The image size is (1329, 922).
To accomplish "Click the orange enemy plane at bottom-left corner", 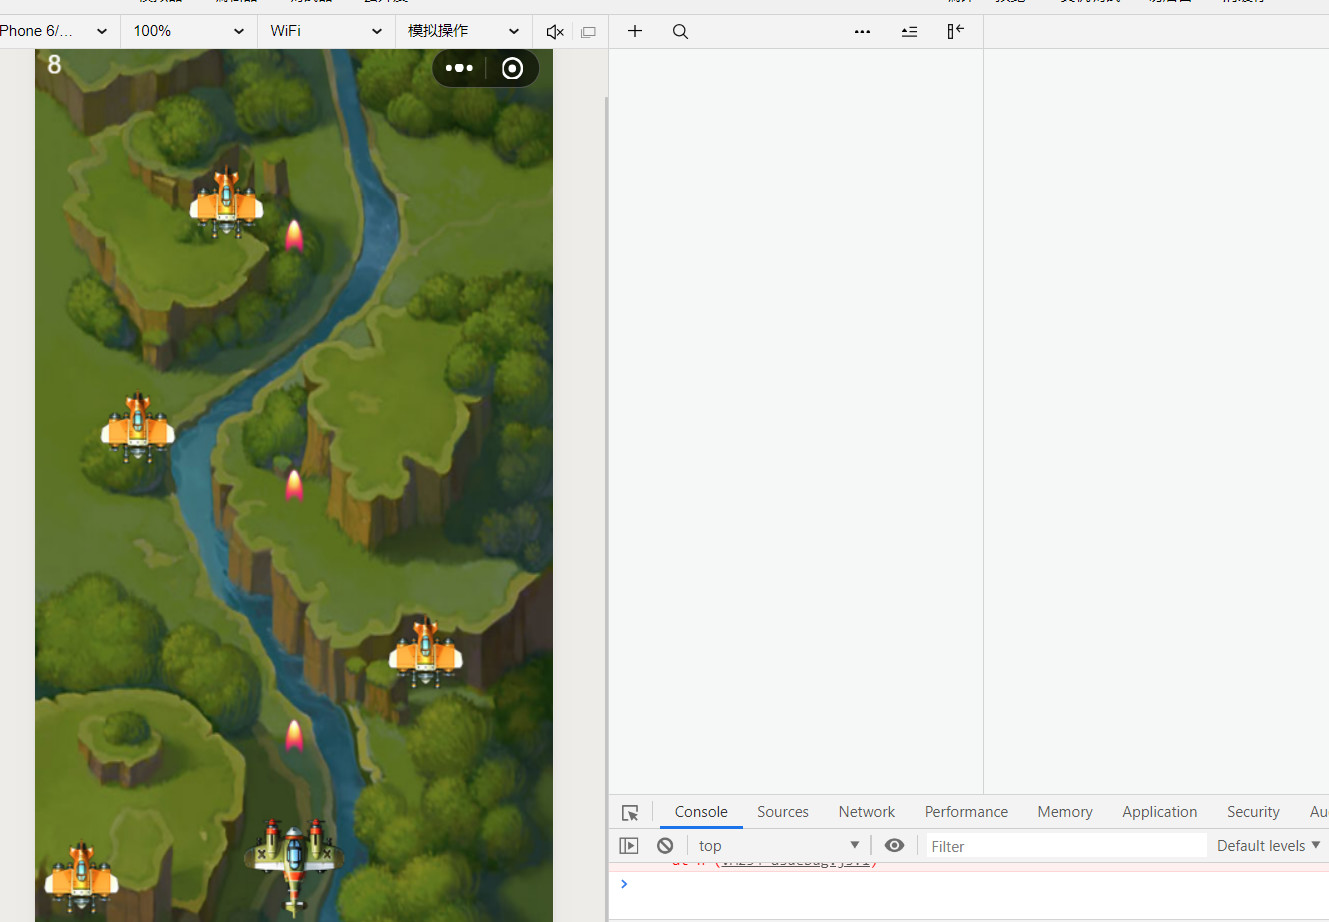I will point(81,878).
